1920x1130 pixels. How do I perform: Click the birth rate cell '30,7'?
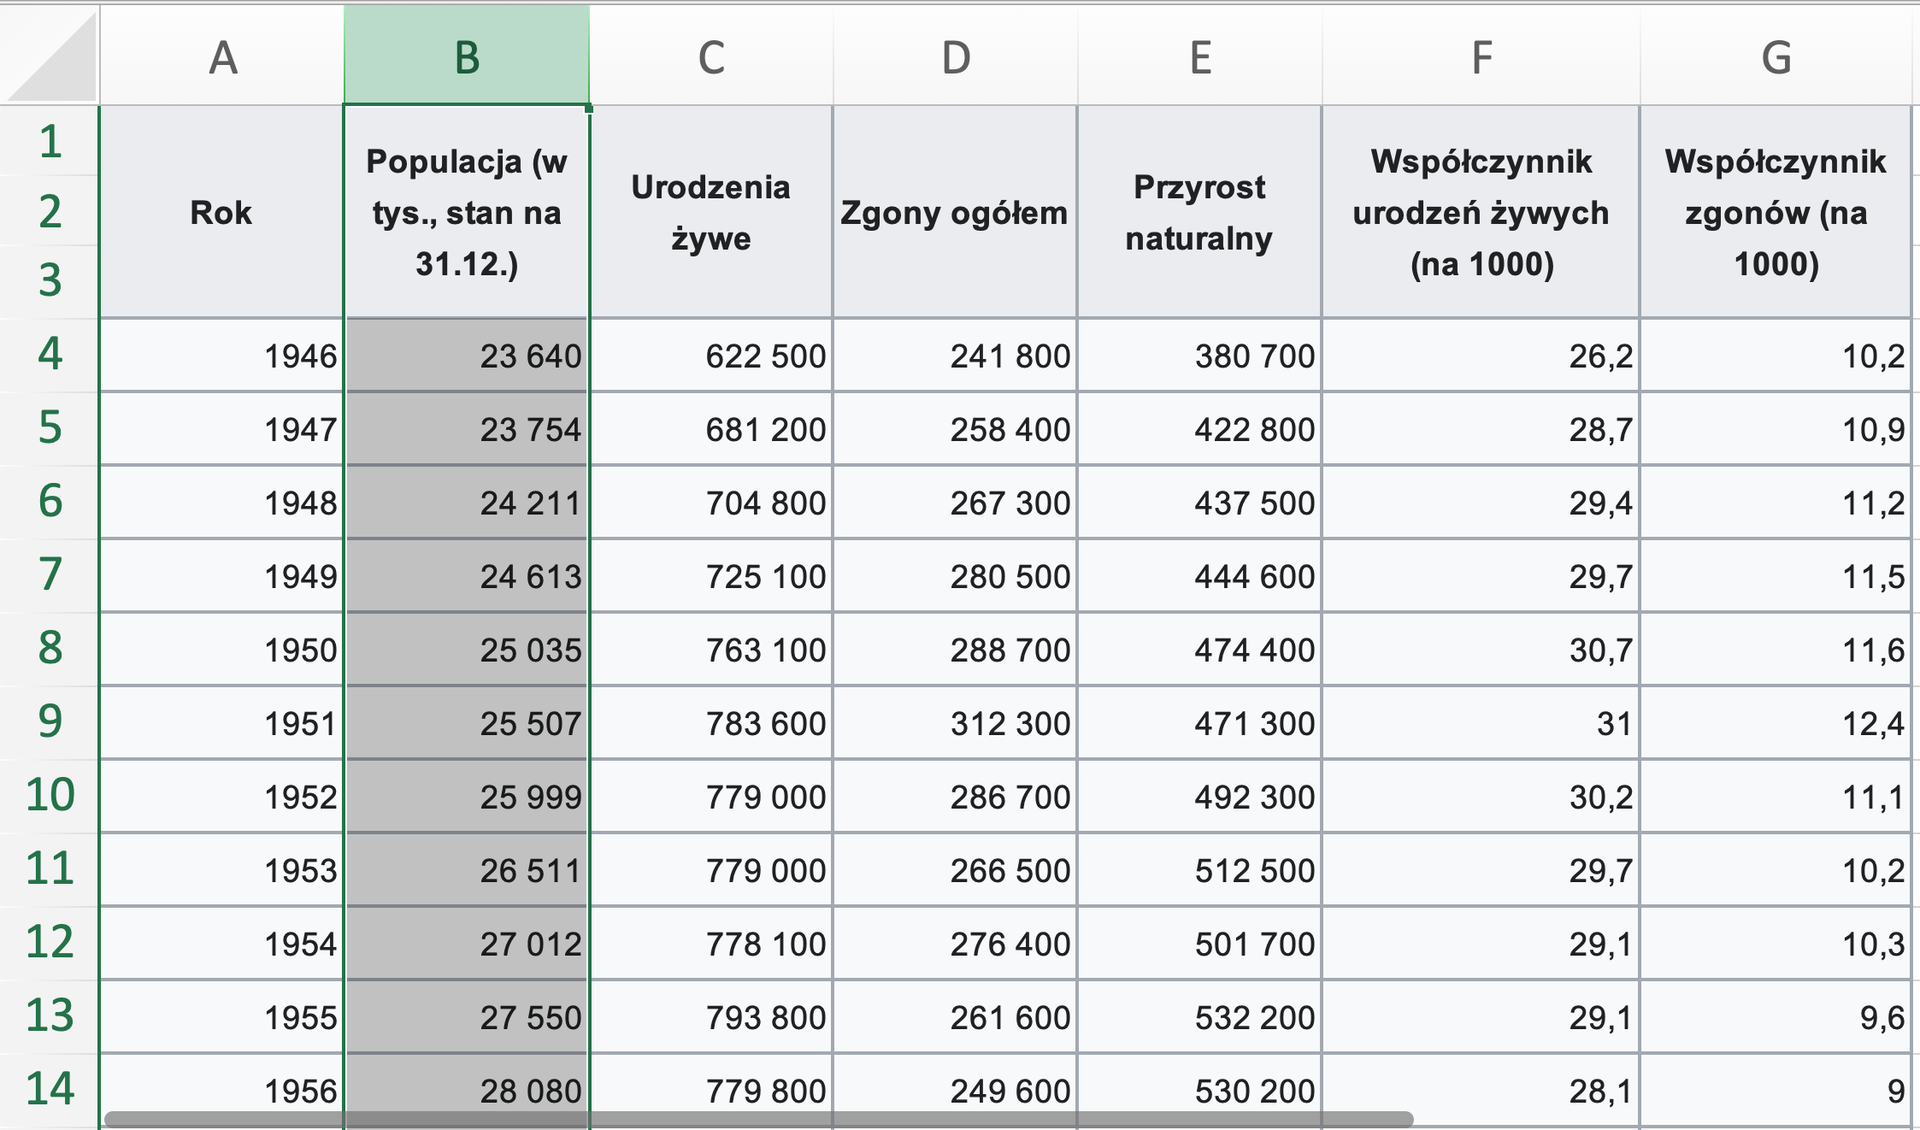tap(1481, 649)
